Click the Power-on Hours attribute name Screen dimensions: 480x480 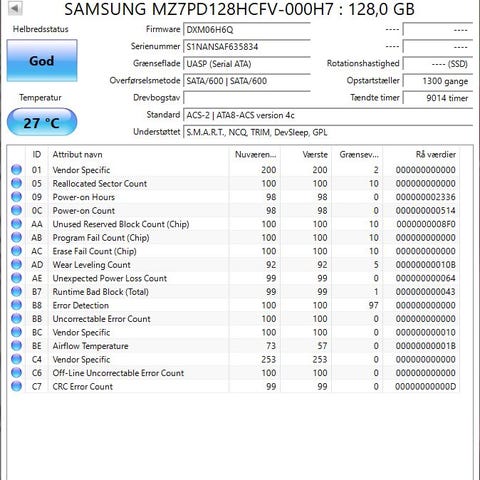coord(84,197)
